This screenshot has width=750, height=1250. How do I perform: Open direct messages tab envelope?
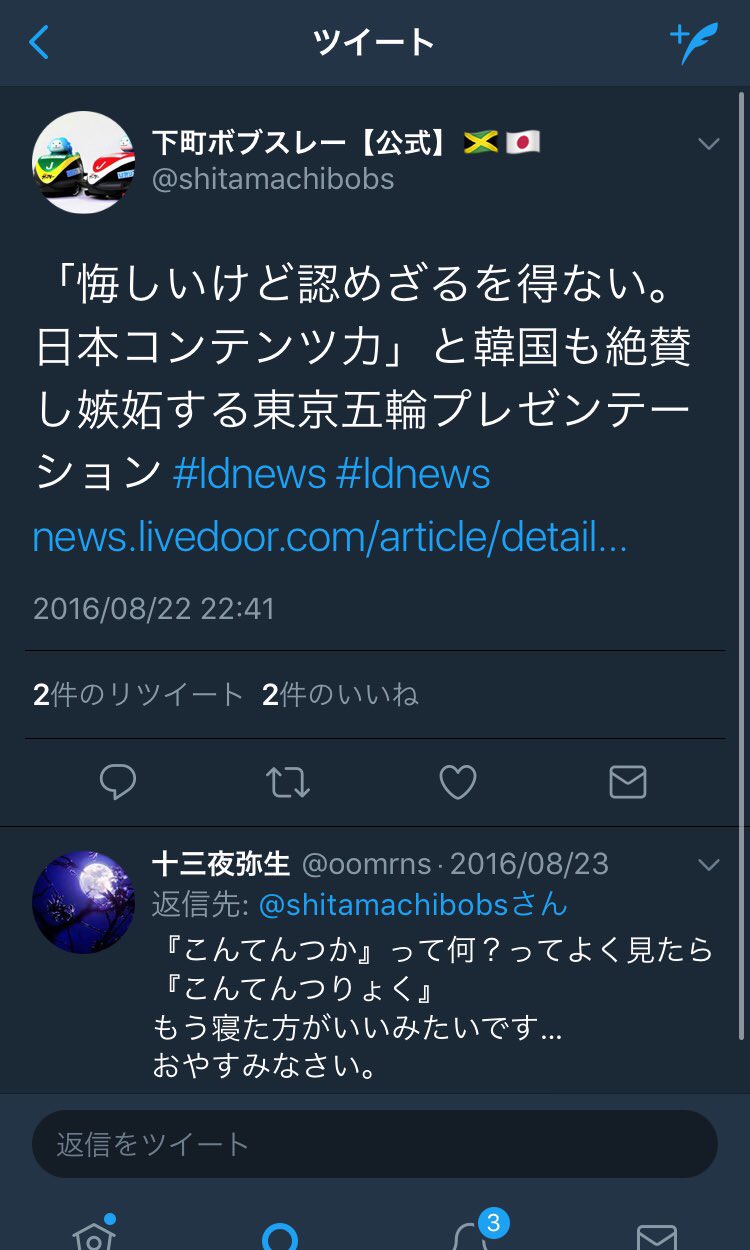click(x=657, y=1237)
